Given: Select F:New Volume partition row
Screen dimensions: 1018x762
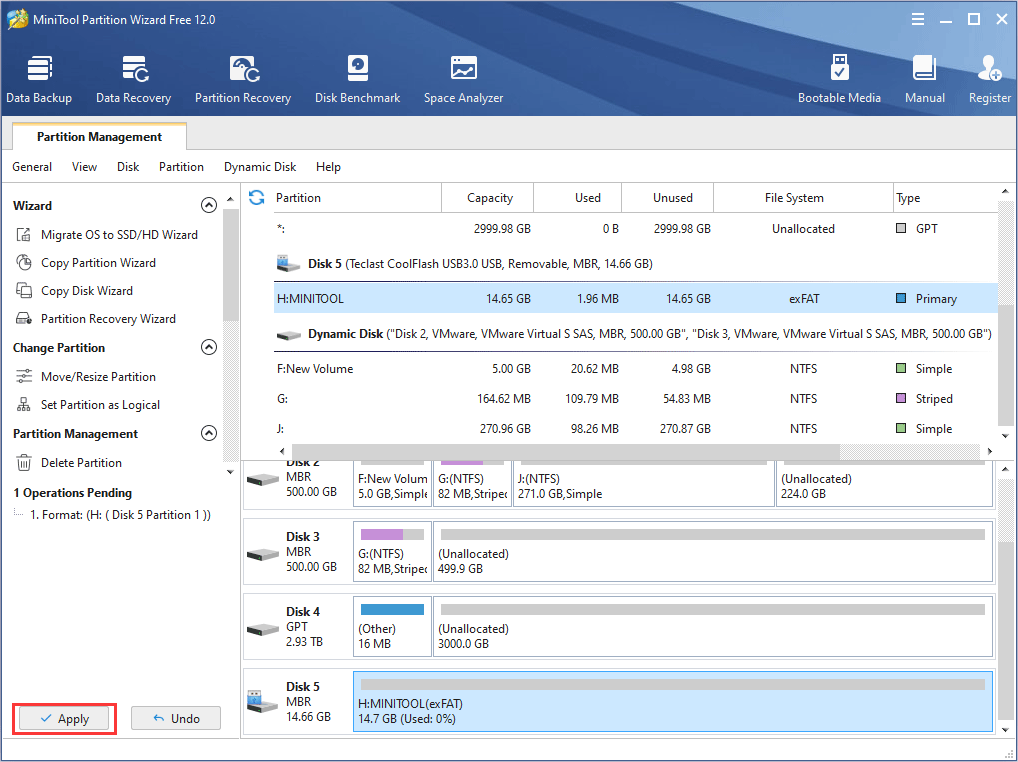Looking at the screenshot, I should [x=636, y=369].
